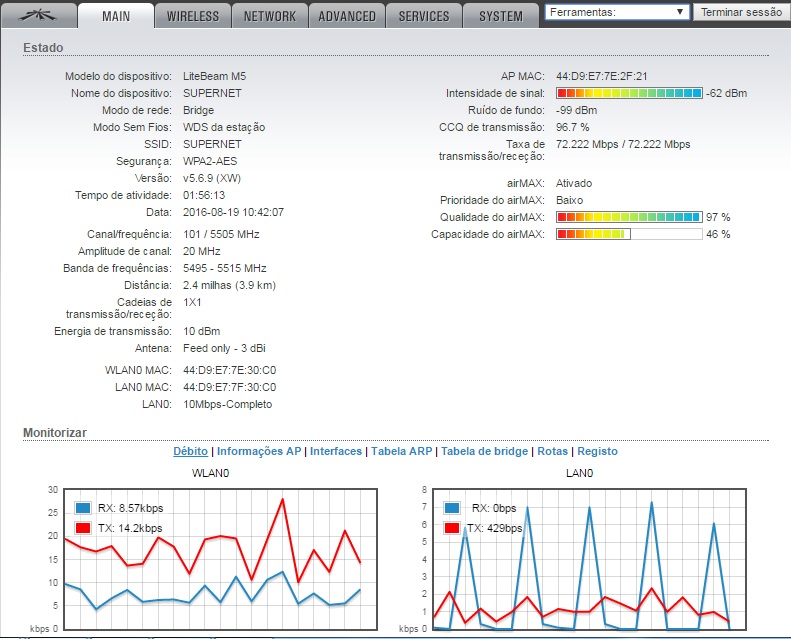Image resolution: width=791 pixels, height=639 pixels.
Task: Select the SERVICES tab
Action: [424, 16]
